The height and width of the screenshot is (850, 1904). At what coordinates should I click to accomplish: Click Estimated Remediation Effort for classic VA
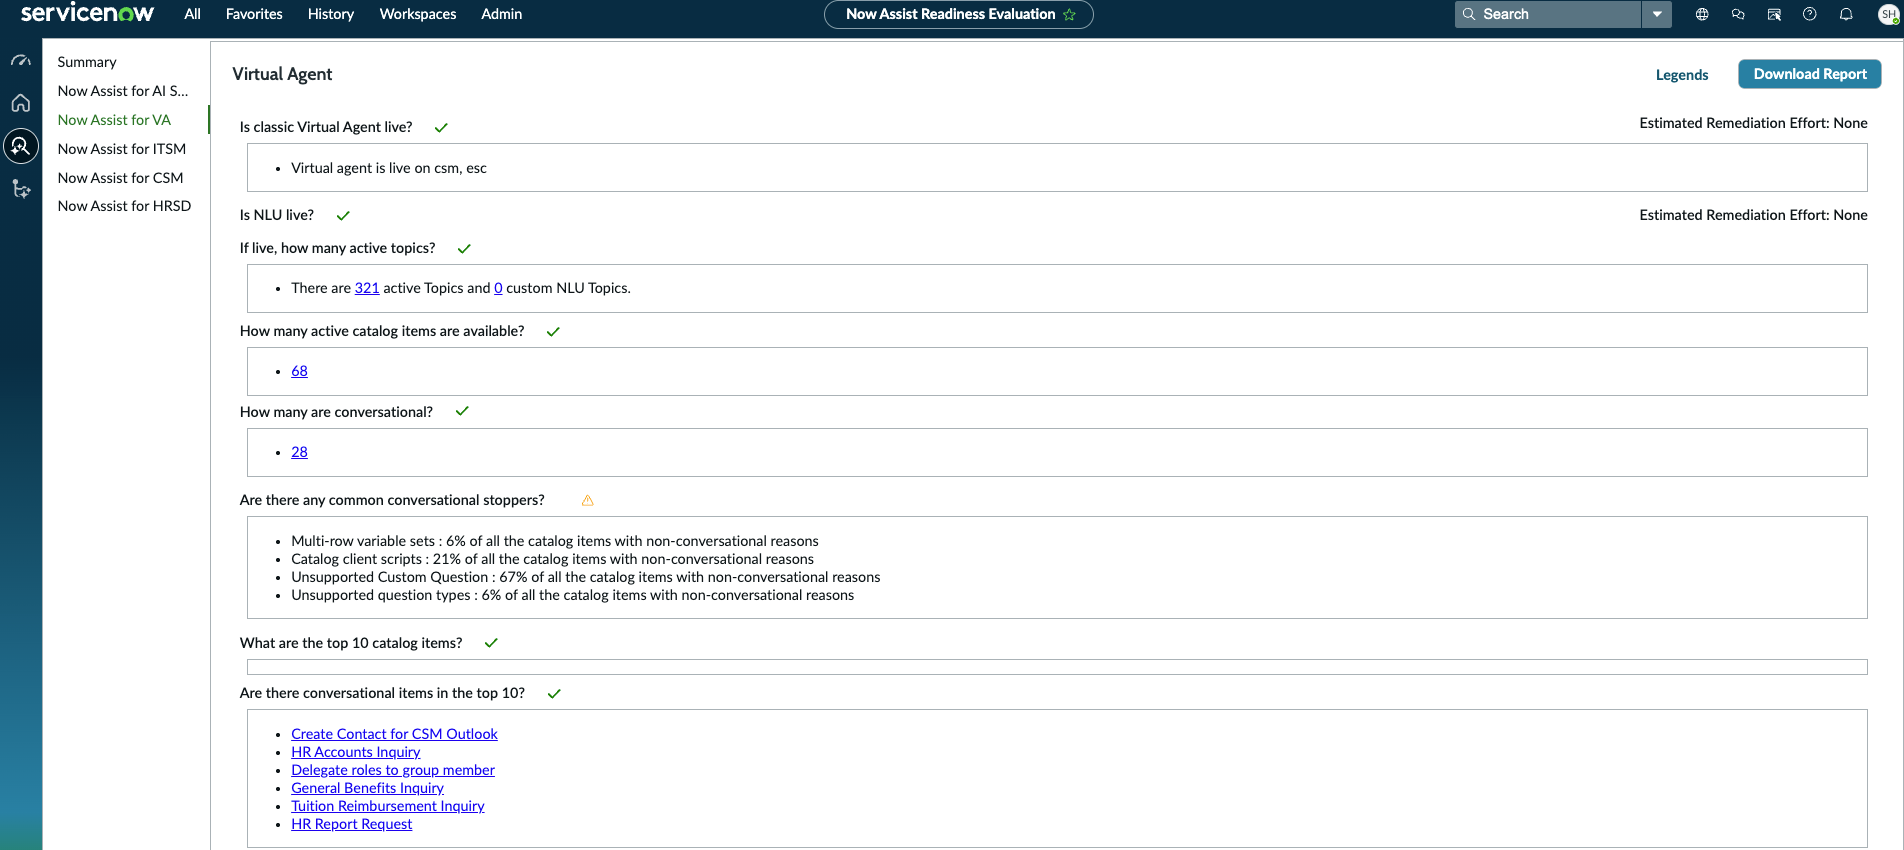[x=1753, y=123]
